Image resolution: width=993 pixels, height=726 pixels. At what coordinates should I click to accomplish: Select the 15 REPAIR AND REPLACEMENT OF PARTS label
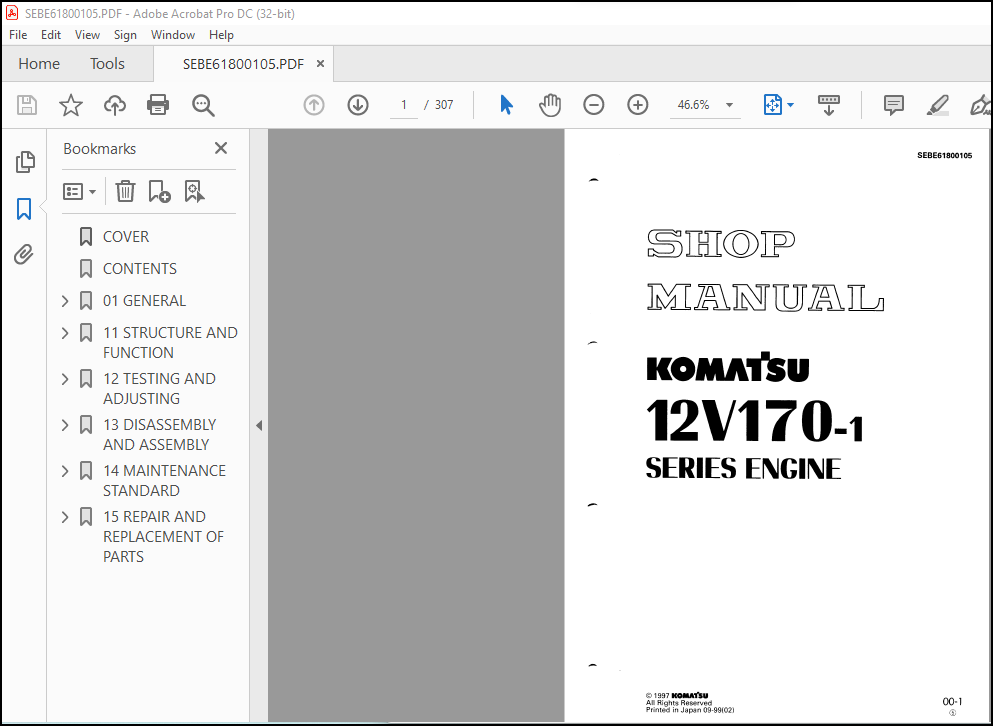(x=163, y=537)
